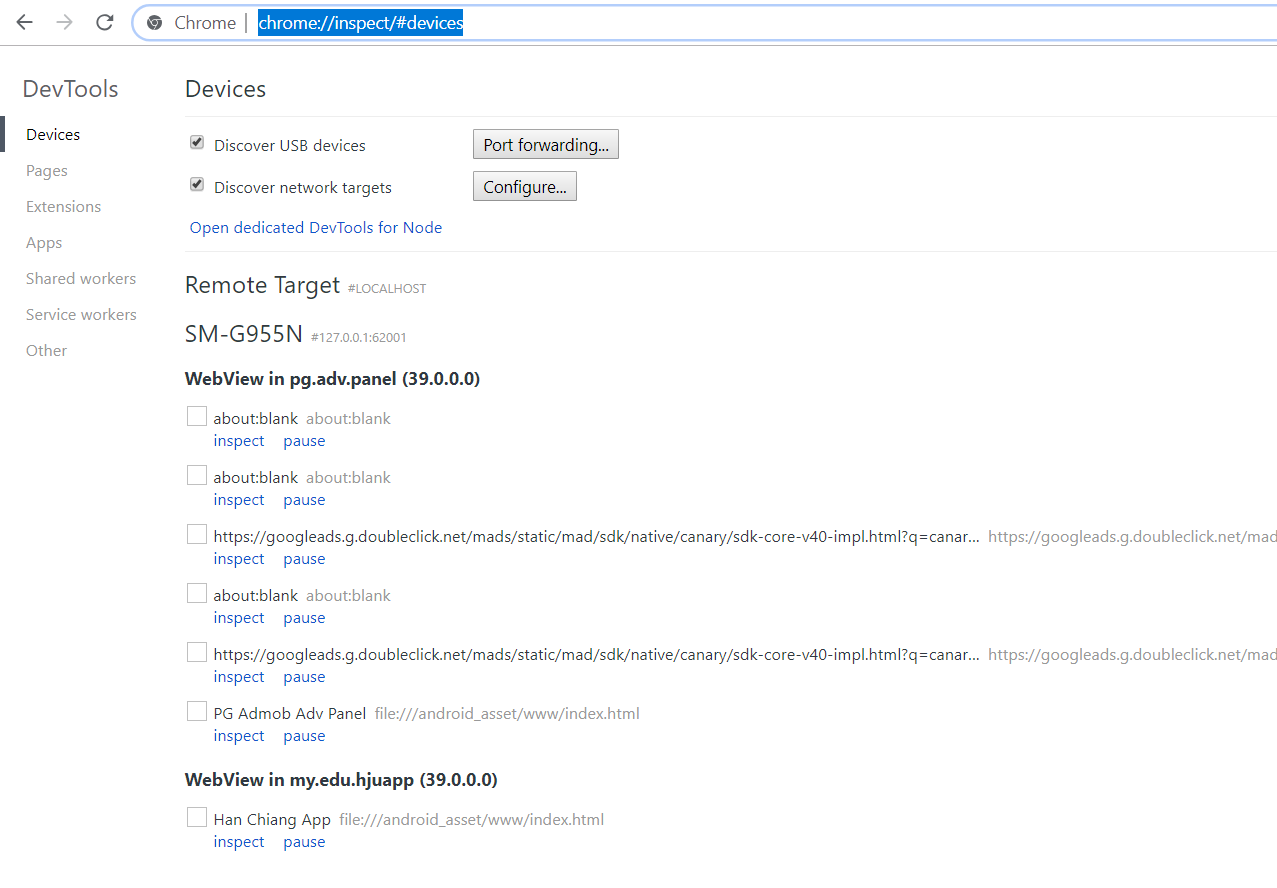Viewport: 1277px width, 888px height.
Task: Click the Chrome site info icon
Action: point(154,22)
